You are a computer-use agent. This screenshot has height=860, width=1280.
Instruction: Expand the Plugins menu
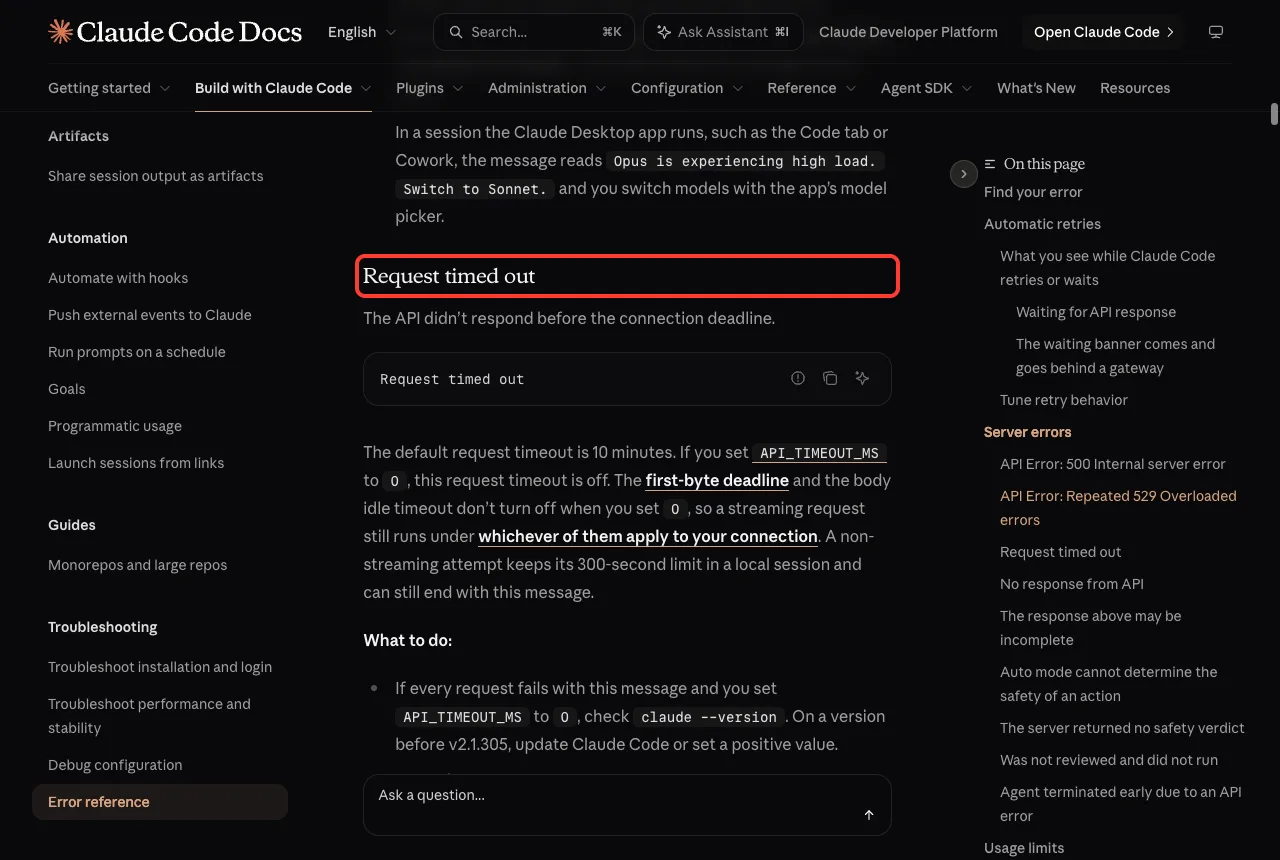click(430, 88)
